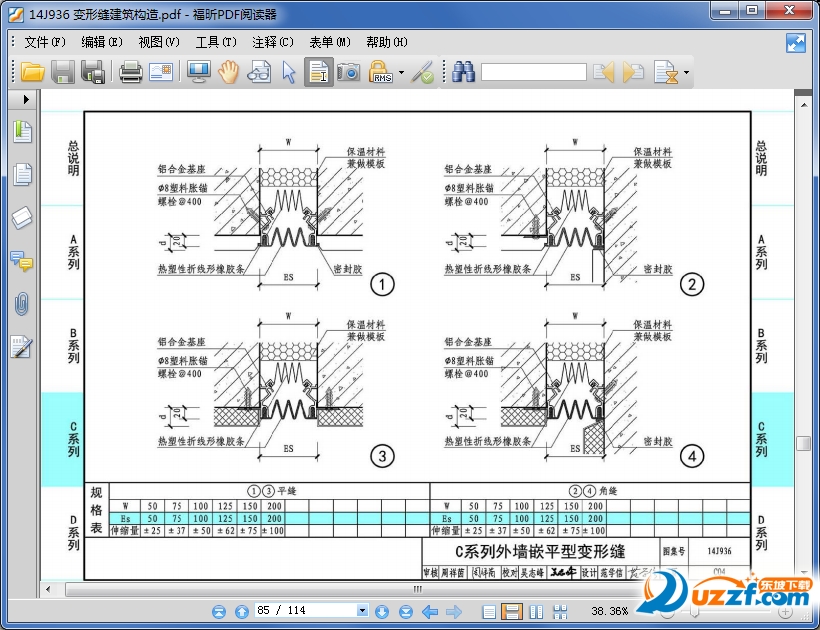
Task: Focus the search text field
Action: pos(533,72)
